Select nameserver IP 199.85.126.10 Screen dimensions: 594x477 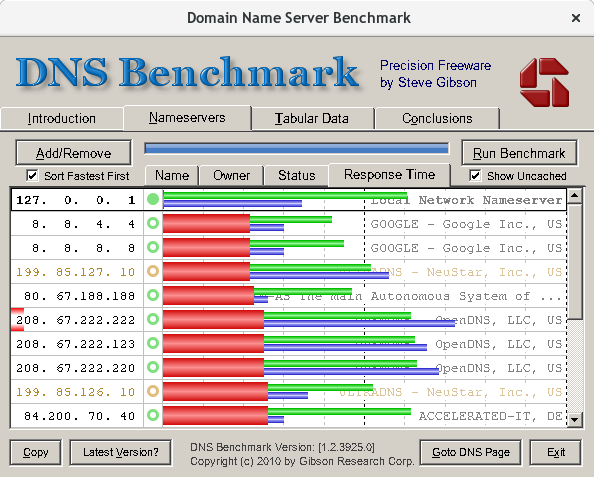(76, 392)
